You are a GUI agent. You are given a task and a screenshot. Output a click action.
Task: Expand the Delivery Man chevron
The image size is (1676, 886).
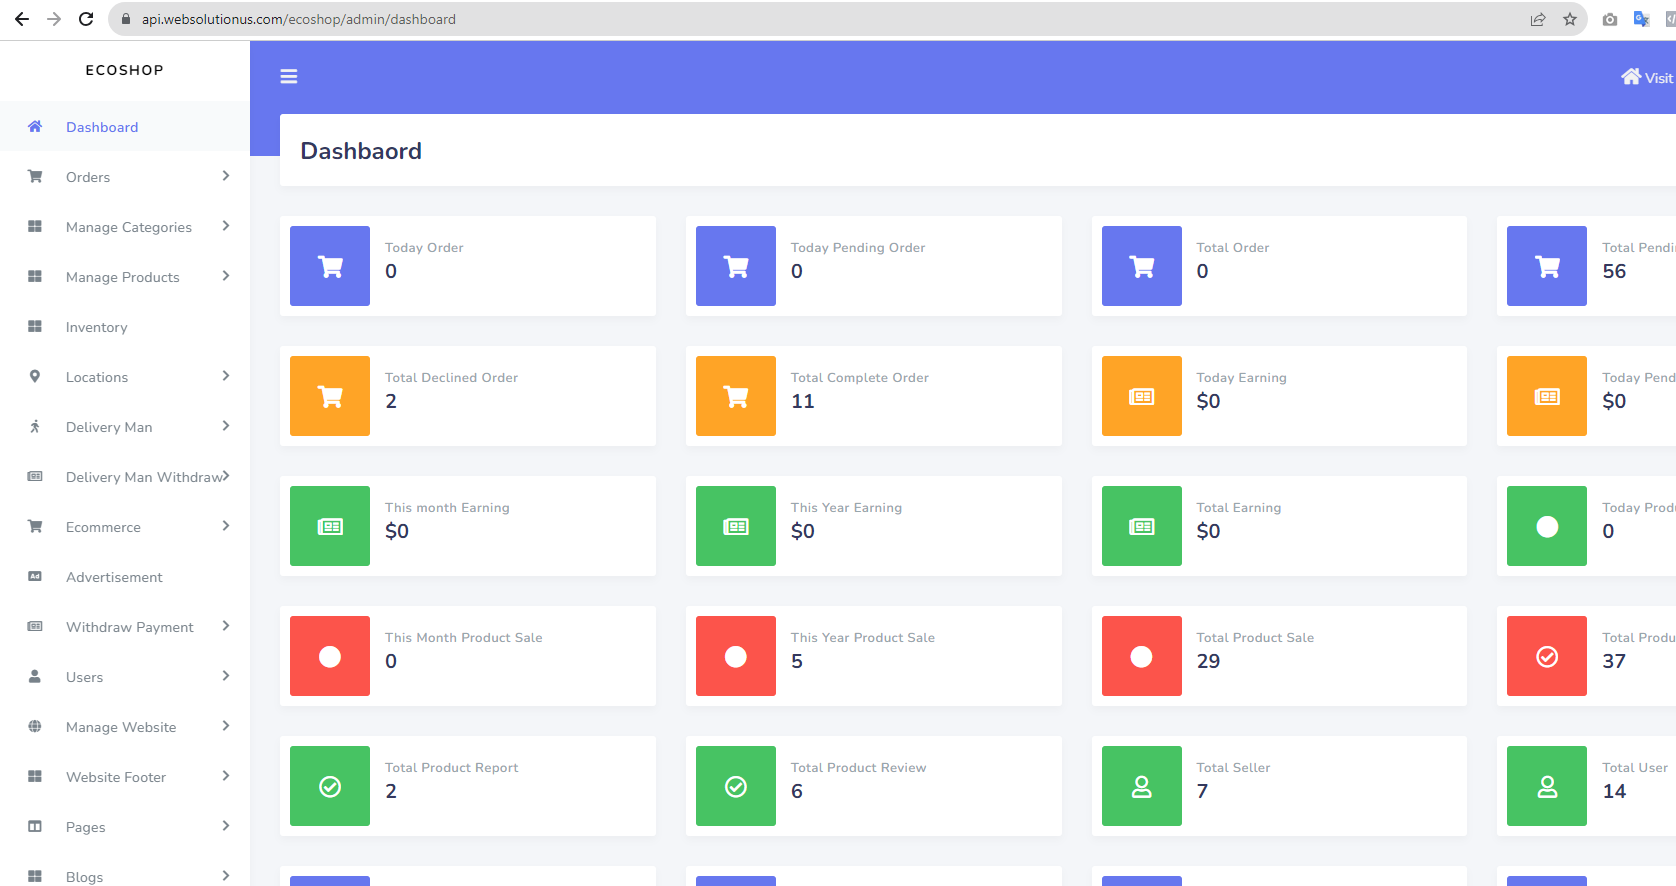click(x=226, y=426)
